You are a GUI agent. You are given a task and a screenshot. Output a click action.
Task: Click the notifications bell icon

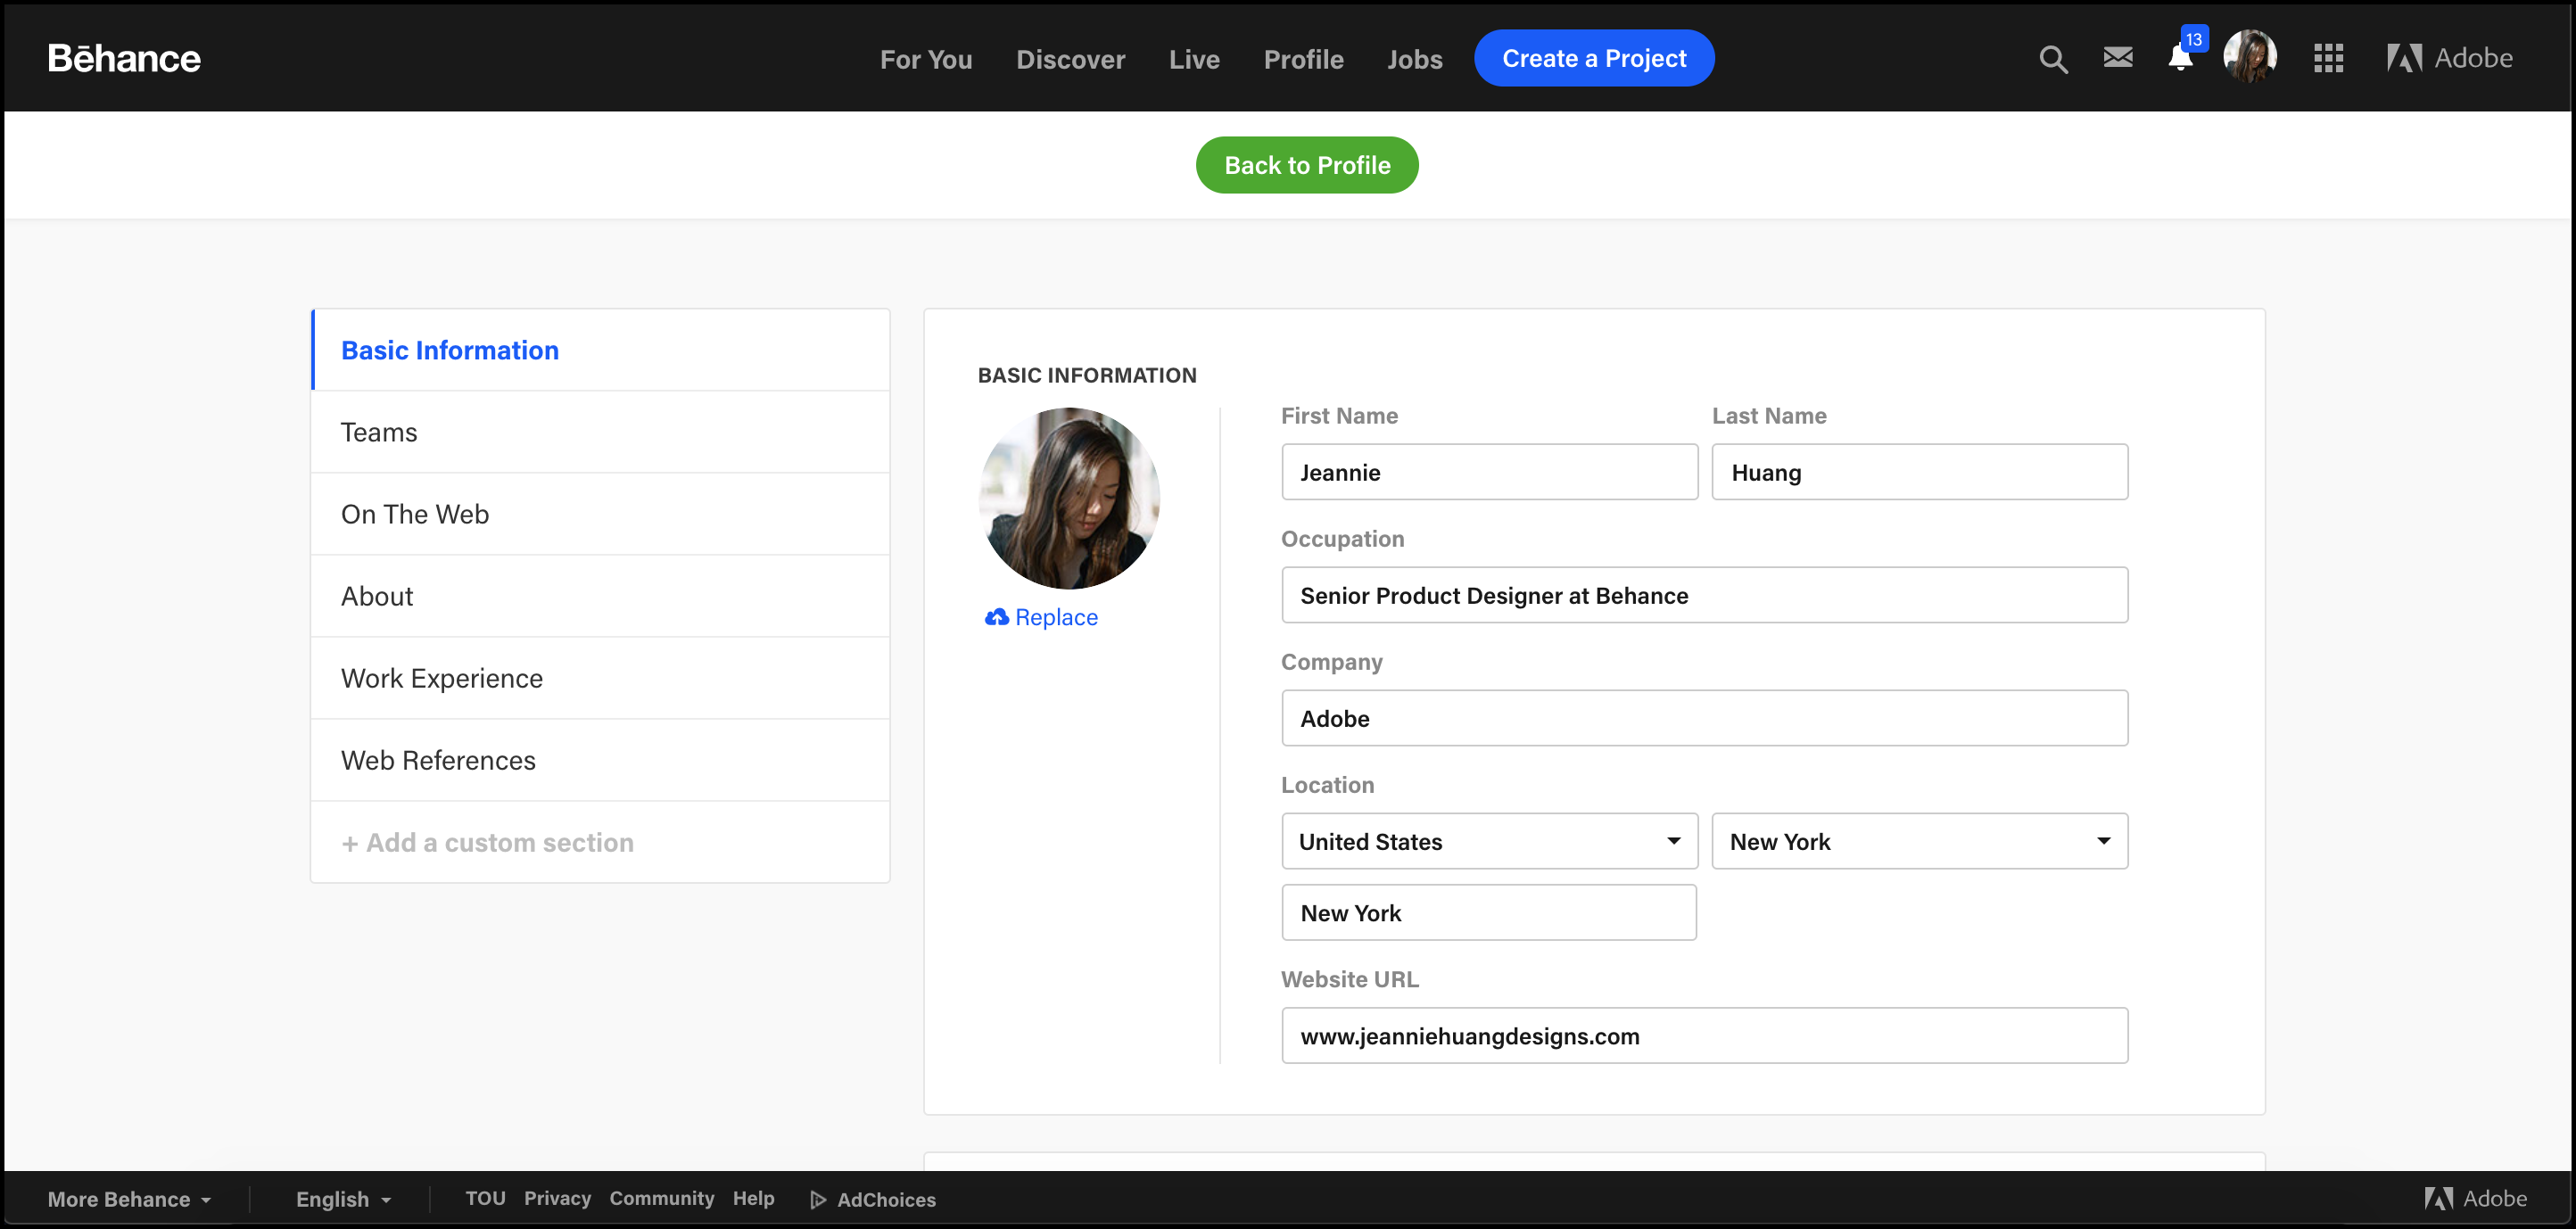pos(2178,57)
